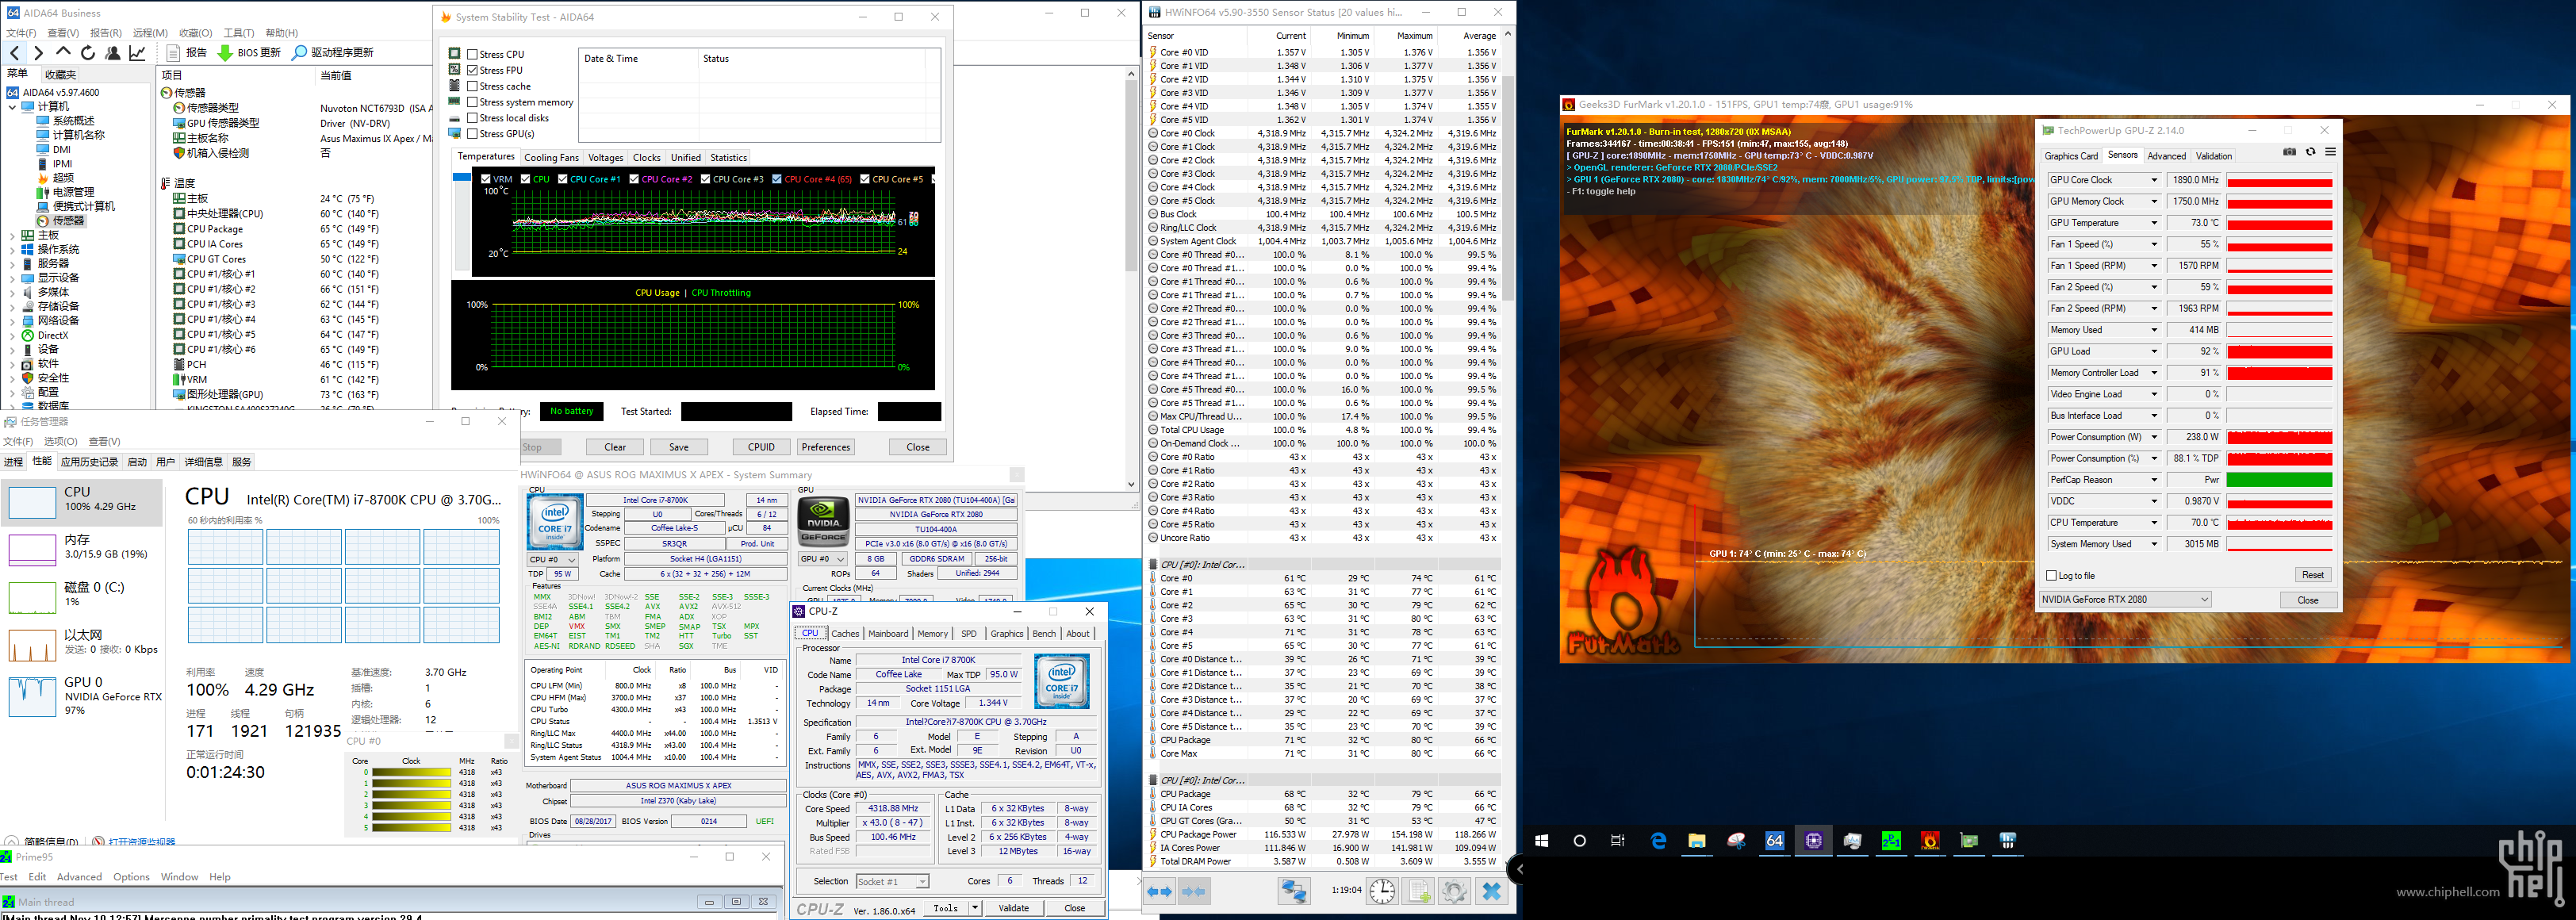This screenshot has height=920, width=2576.
Task: Enable Stress CPU checkbox
Action: click(x=472, y=54)
